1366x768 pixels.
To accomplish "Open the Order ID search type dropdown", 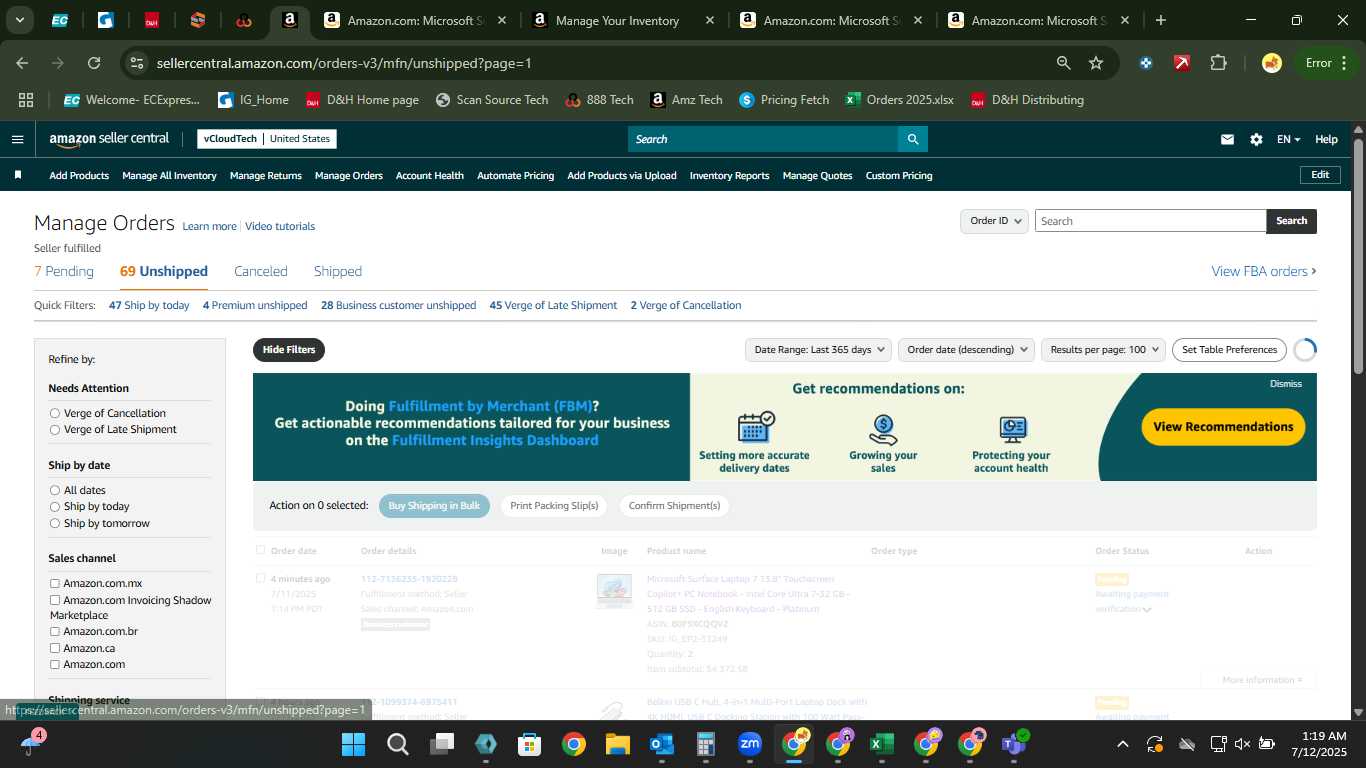I will coord(994,221).
